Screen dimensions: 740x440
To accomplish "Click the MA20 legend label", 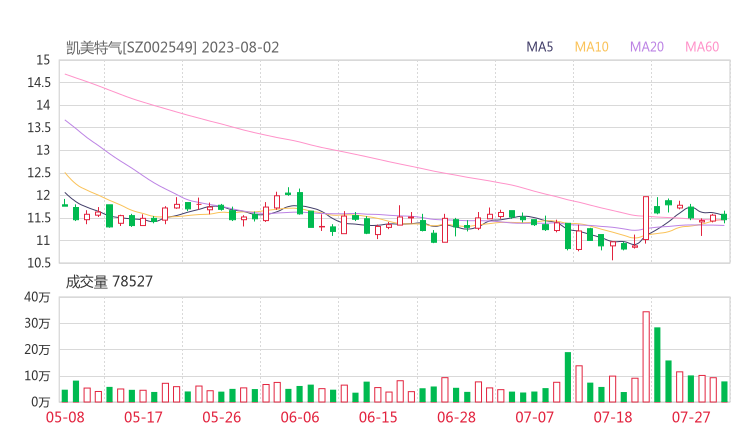I will [647, 47].
